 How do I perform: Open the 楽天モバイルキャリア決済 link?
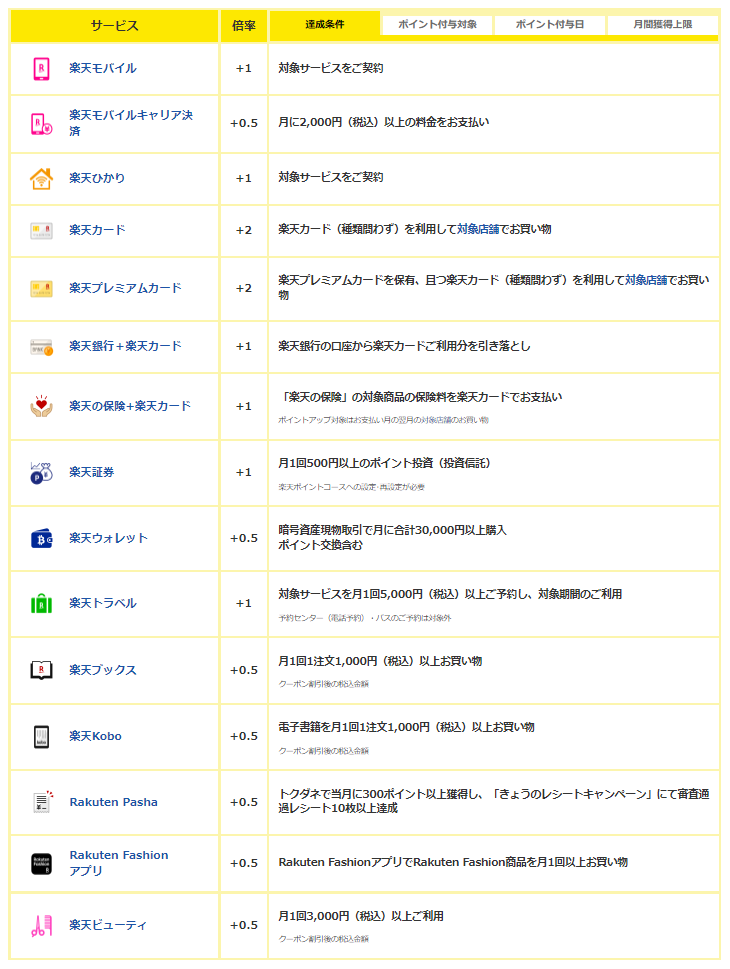[x=131, y=123]
